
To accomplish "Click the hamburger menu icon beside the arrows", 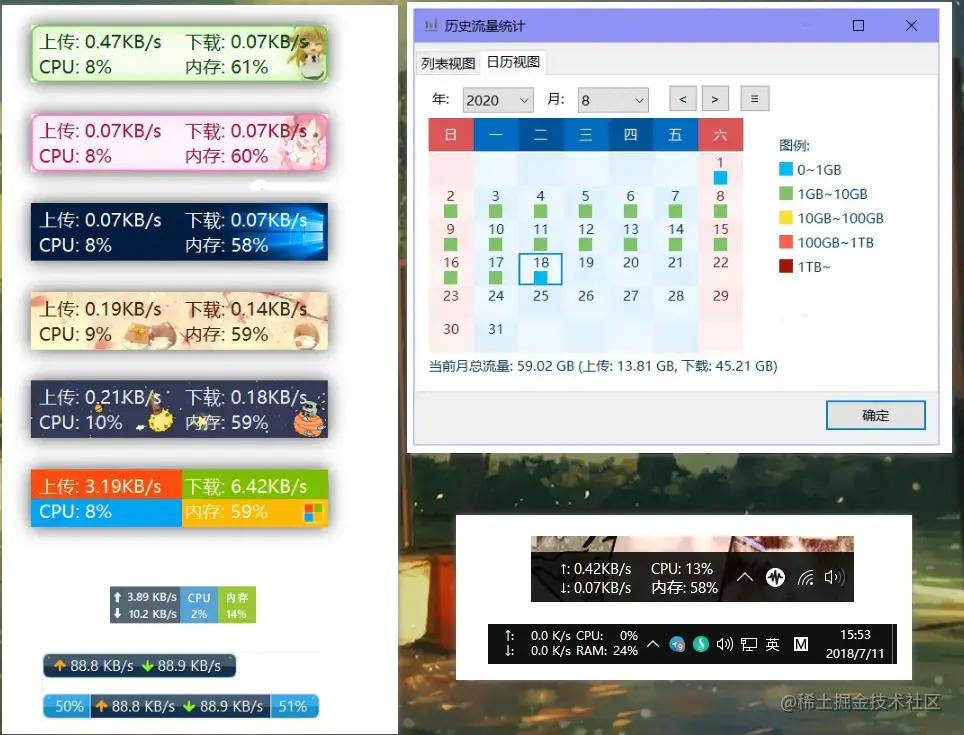I will pyautogui.click(x=754, y=98).
